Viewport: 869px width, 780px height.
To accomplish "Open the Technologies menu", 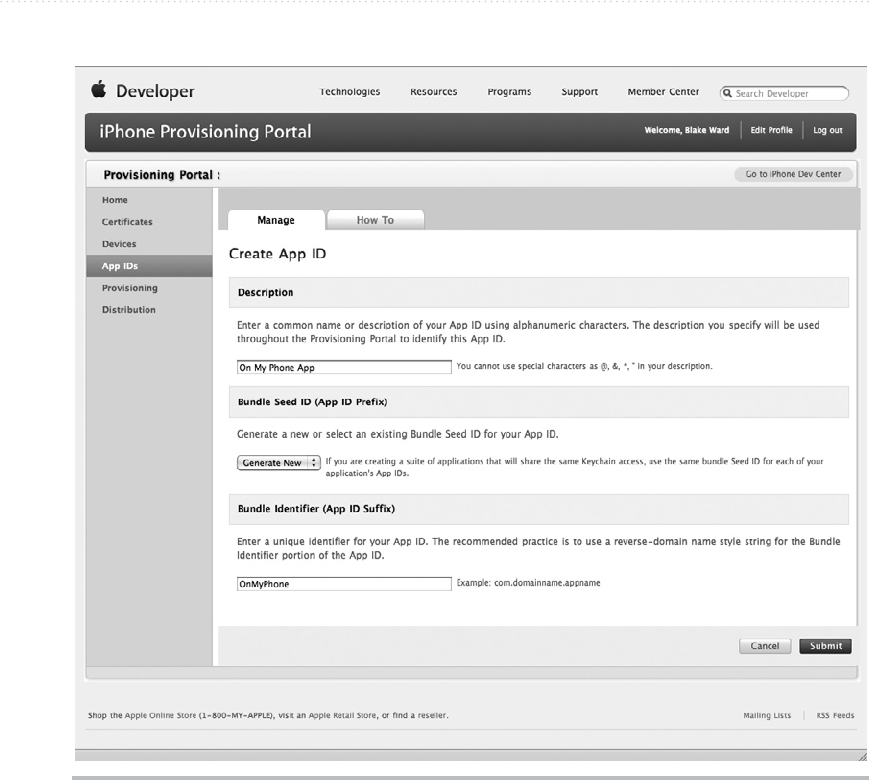I will point(350,91).
